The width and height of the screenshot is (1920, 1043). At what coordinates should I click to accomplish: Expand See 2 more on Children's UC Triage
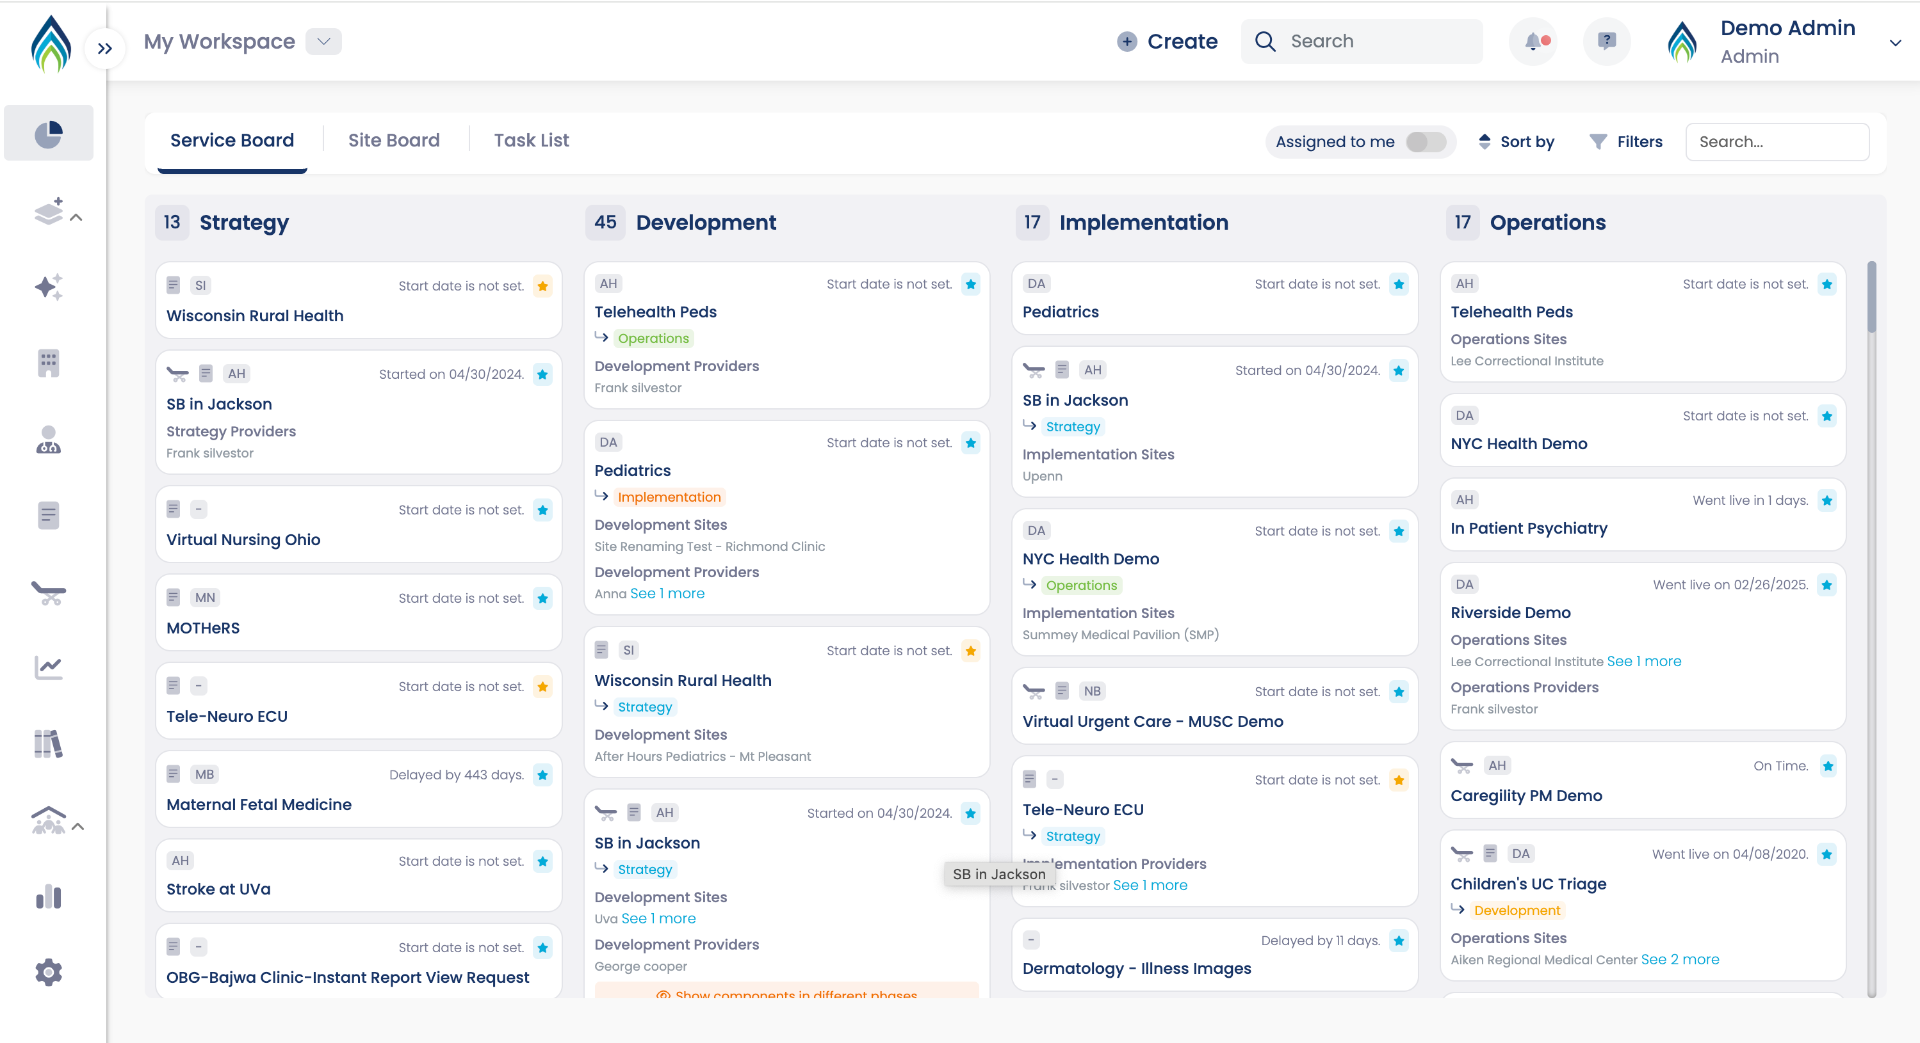click(1680, 960)
